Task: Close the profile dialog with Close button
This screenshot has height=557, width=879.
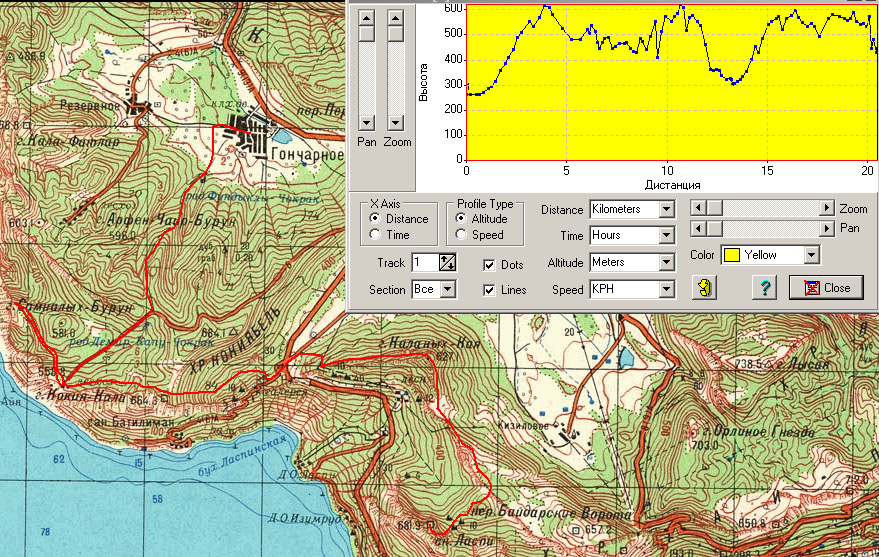Action: point(826,287)
